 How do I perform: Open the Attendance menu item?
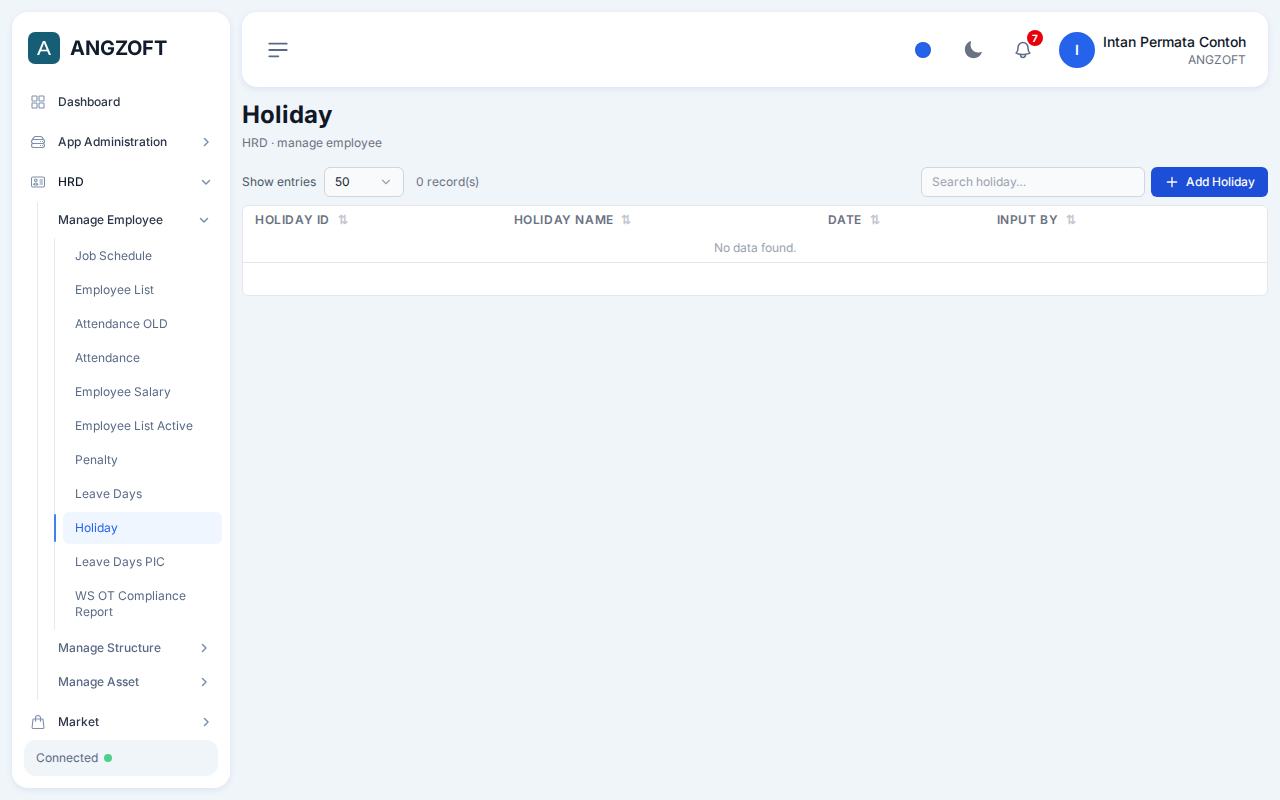pos(142,358)
